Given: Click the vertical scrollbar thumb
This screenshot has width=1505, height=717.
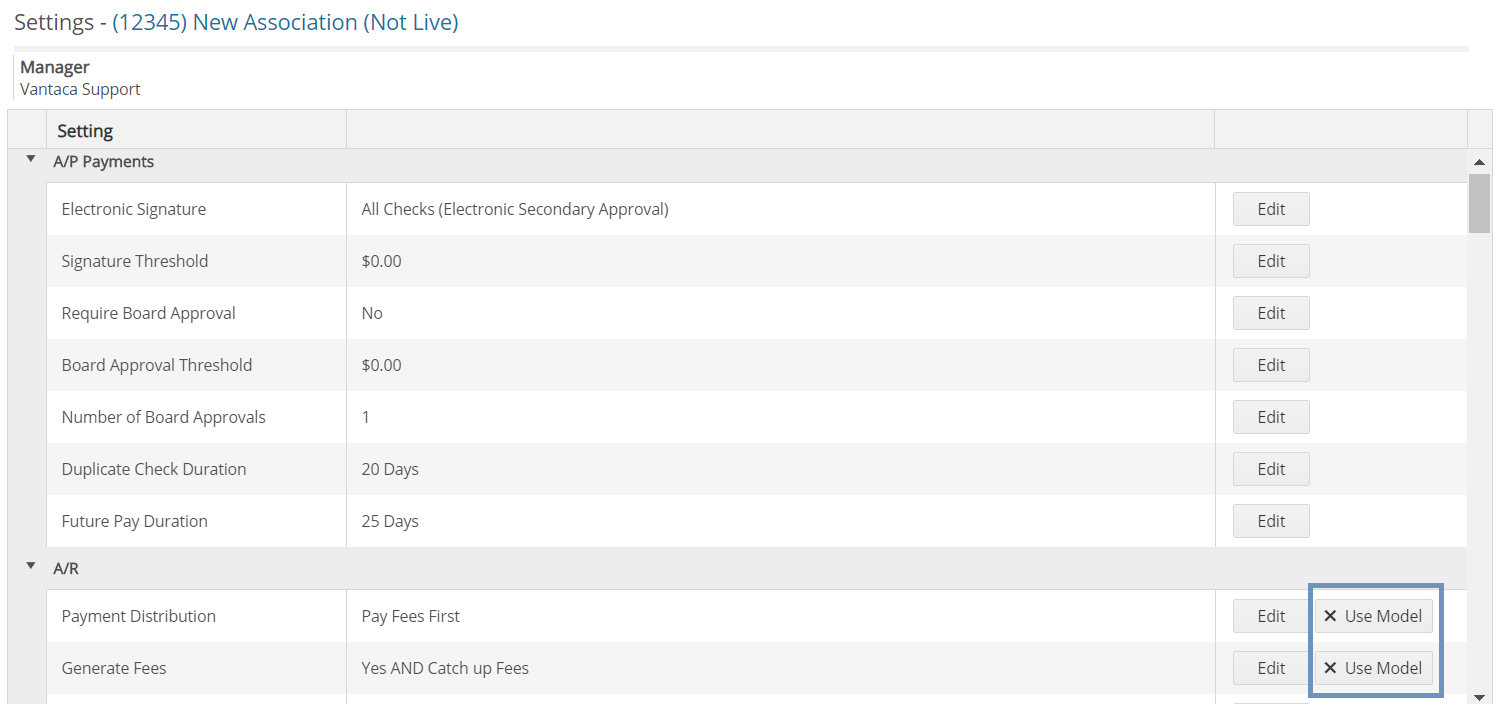Looking at the screenshot, I should point(1479,203).
